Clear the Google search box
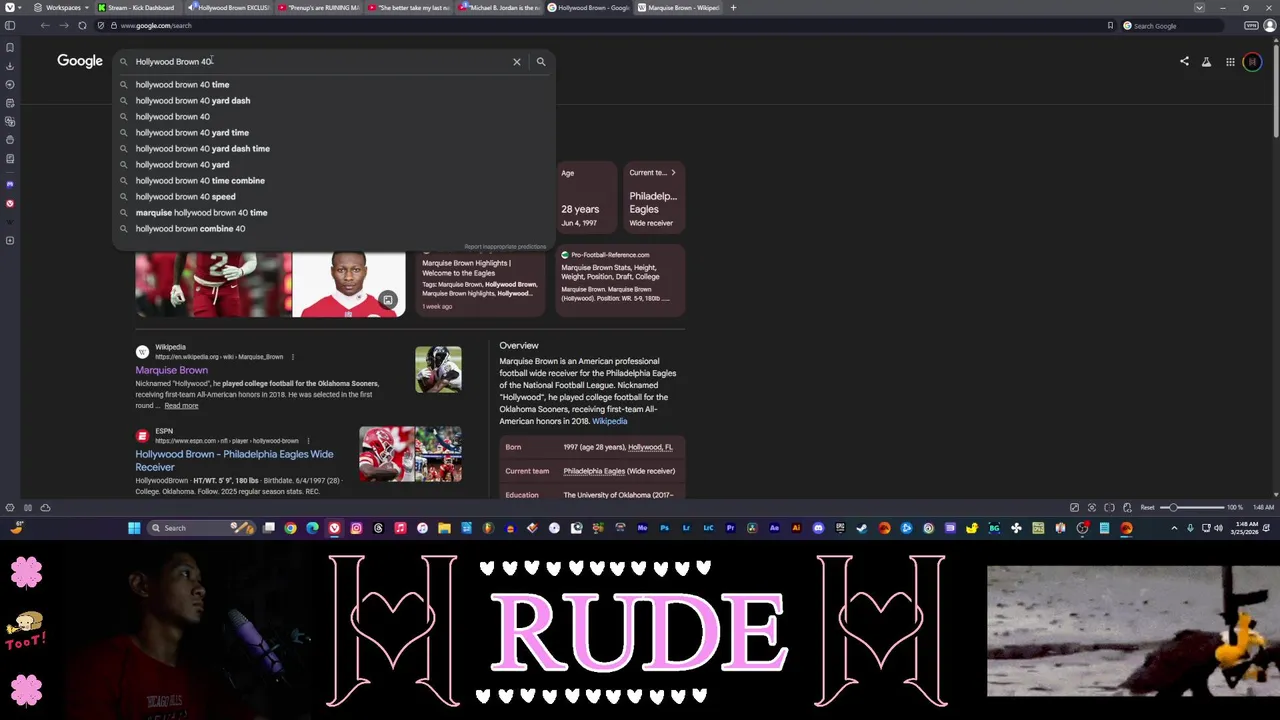 click(517, 62)
